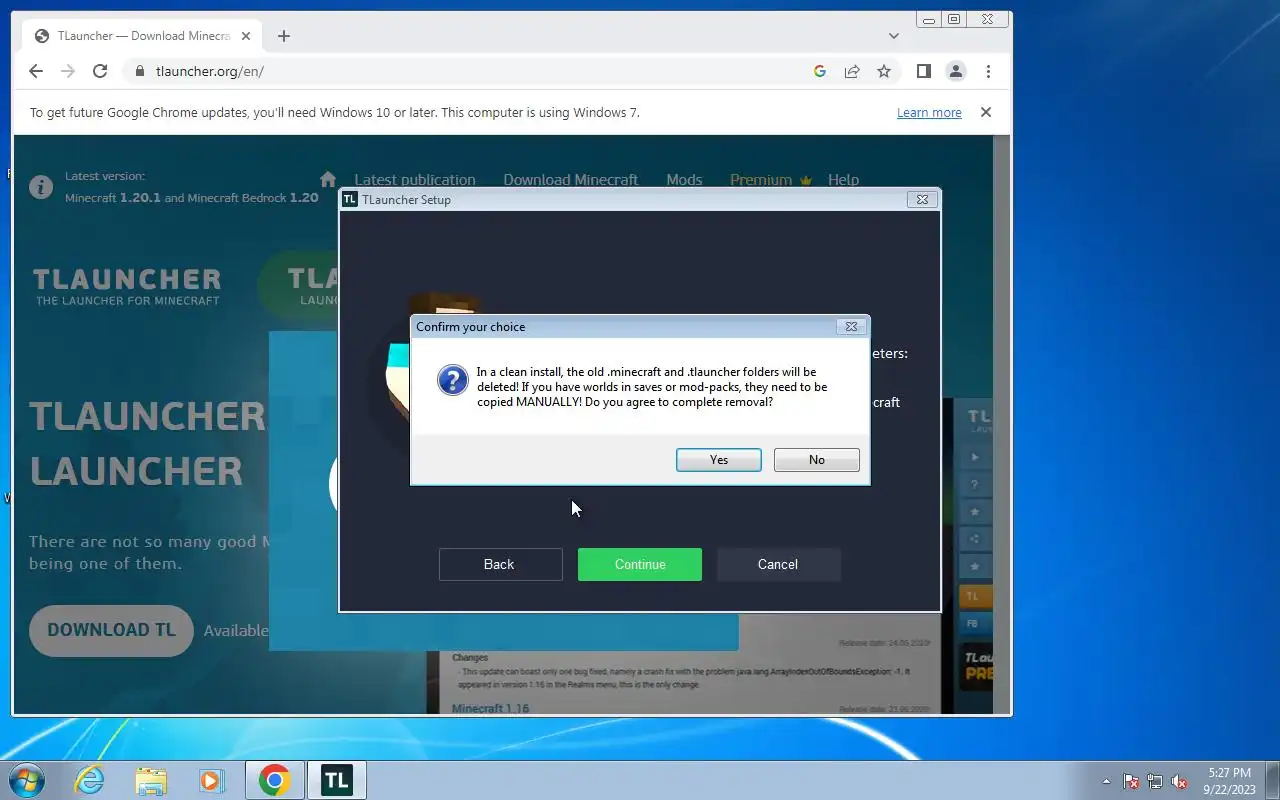Click the orange TL button in the preview sidebar

pyautogui.click(x=973, y=596)
